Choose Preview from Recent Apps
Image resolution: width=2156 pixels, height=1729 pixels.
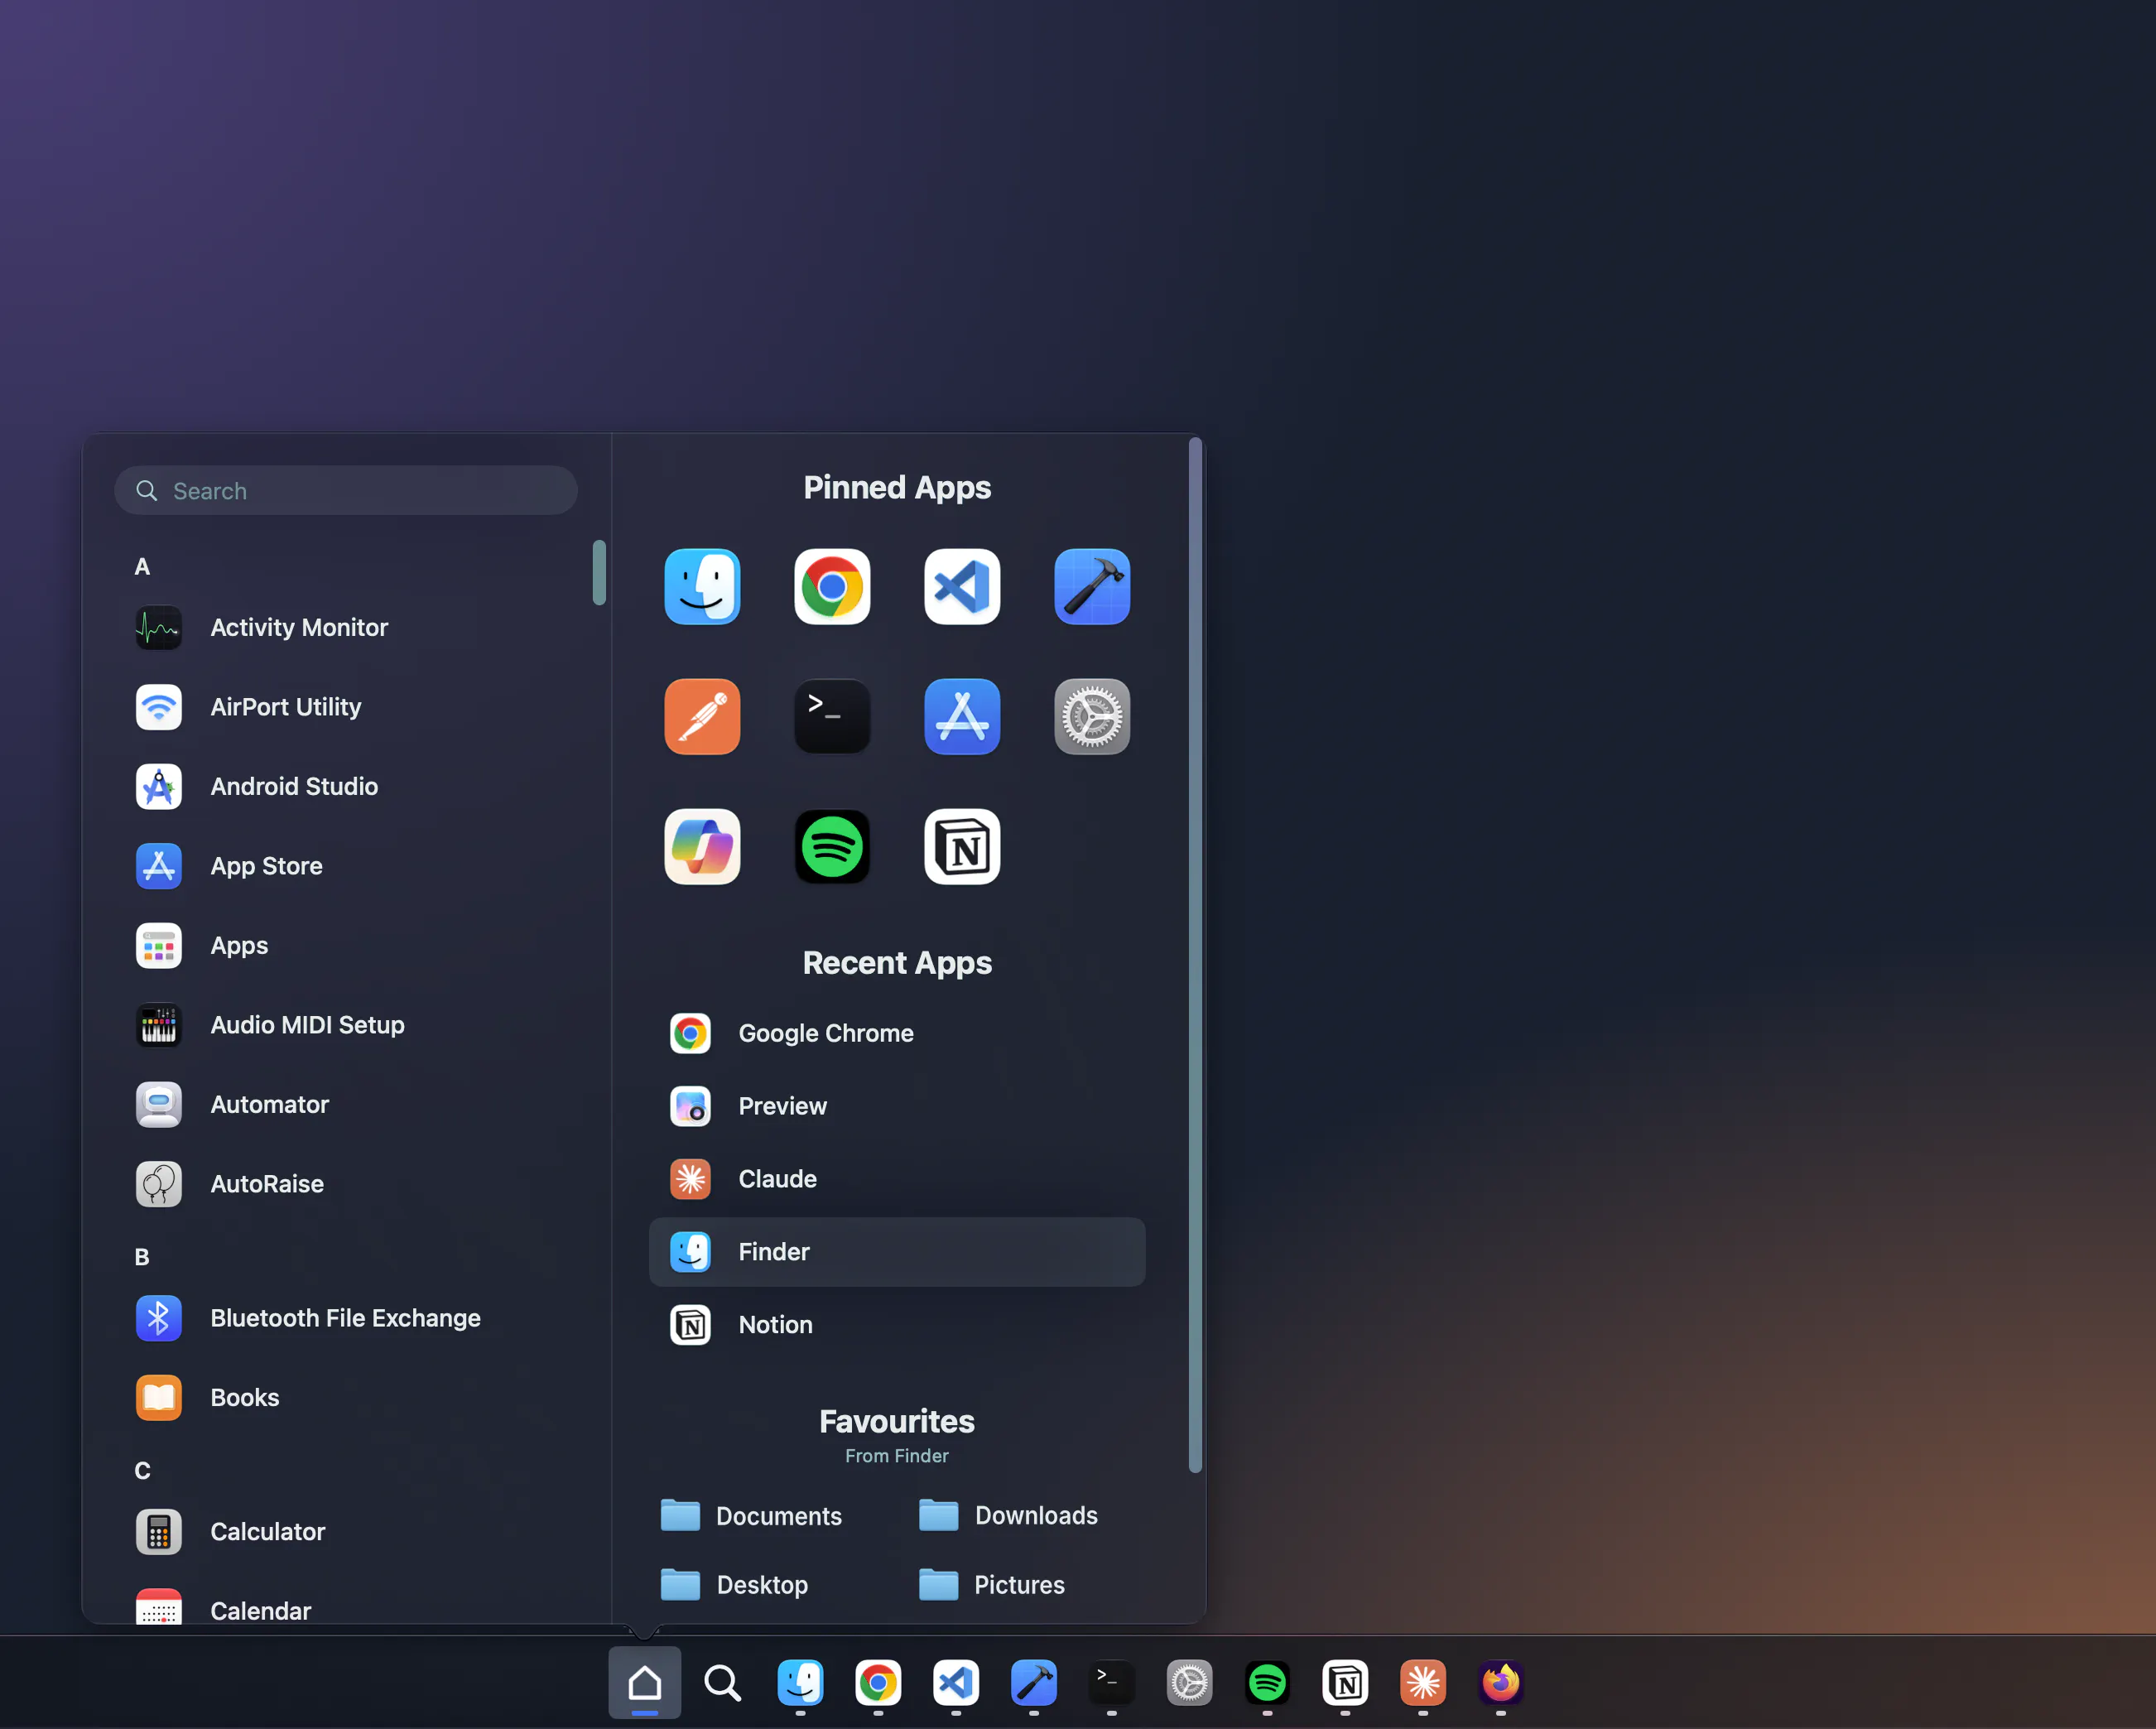pyautogui.click(x=897, y=1106)
